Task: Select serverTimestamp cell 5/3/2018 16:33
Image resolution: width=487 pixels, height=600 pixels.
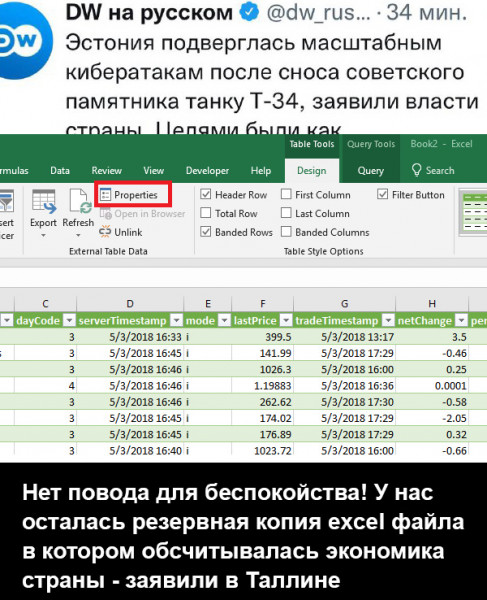Action: pyautogui.click(x=130, y=337)
